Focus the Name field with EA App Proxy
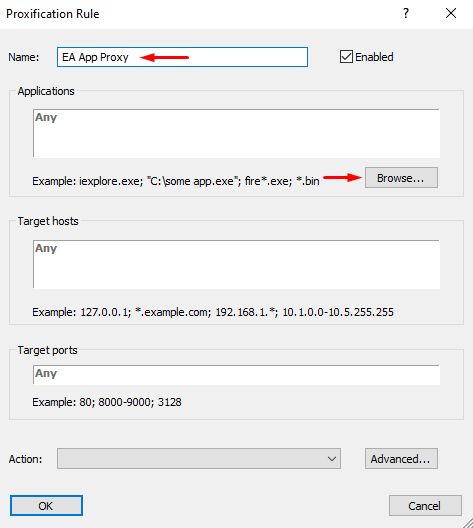 pyautogui.click(x=182, y=57)
